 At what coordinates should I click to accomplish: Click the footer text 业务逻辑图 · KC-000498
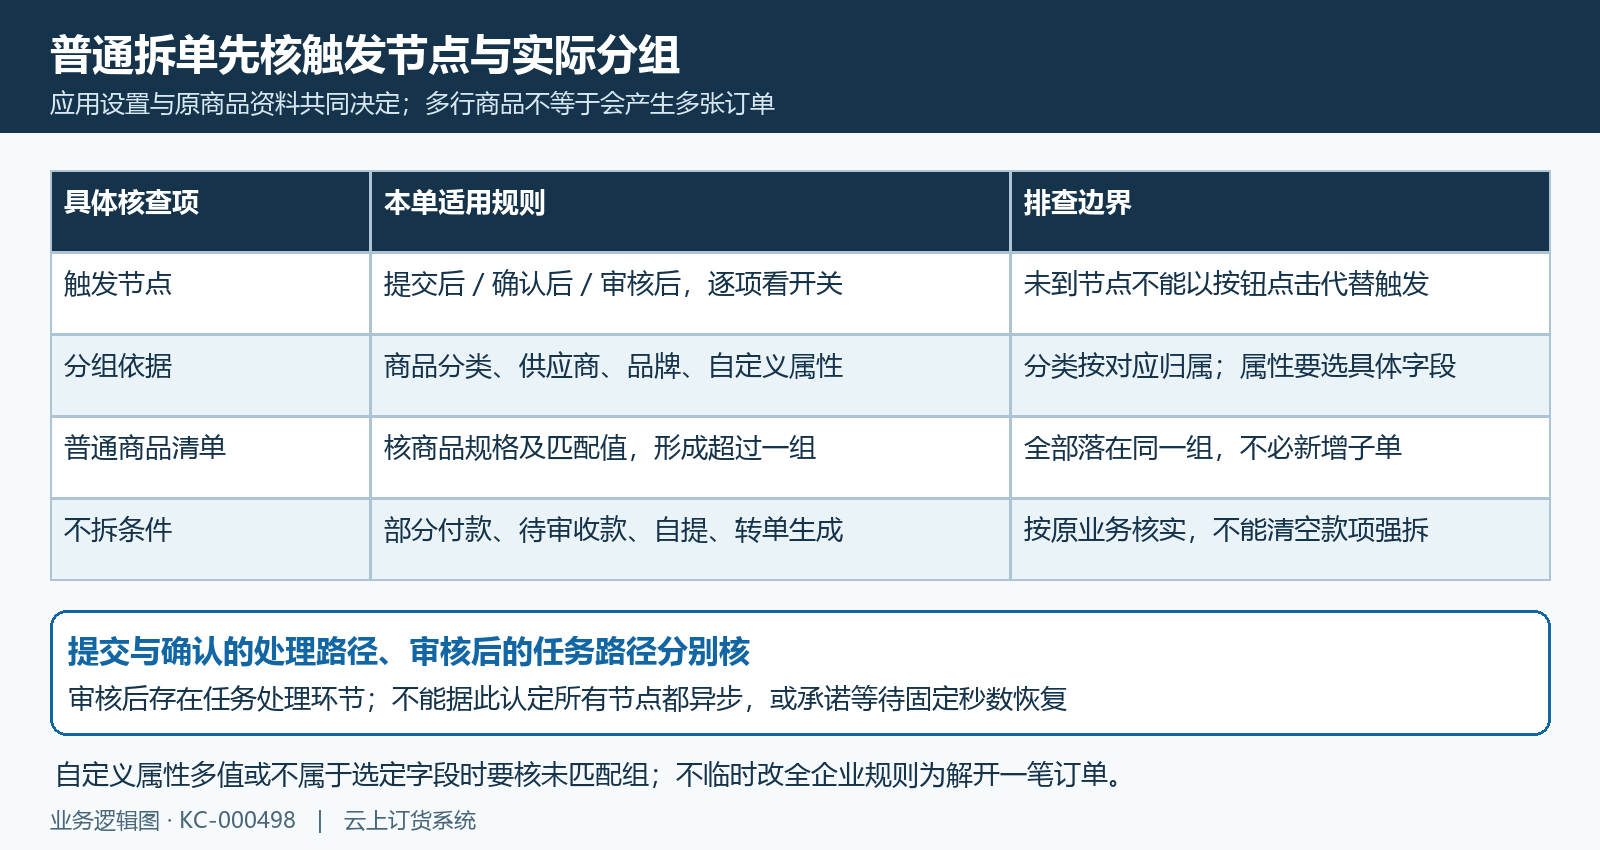[x=173, y=821]
